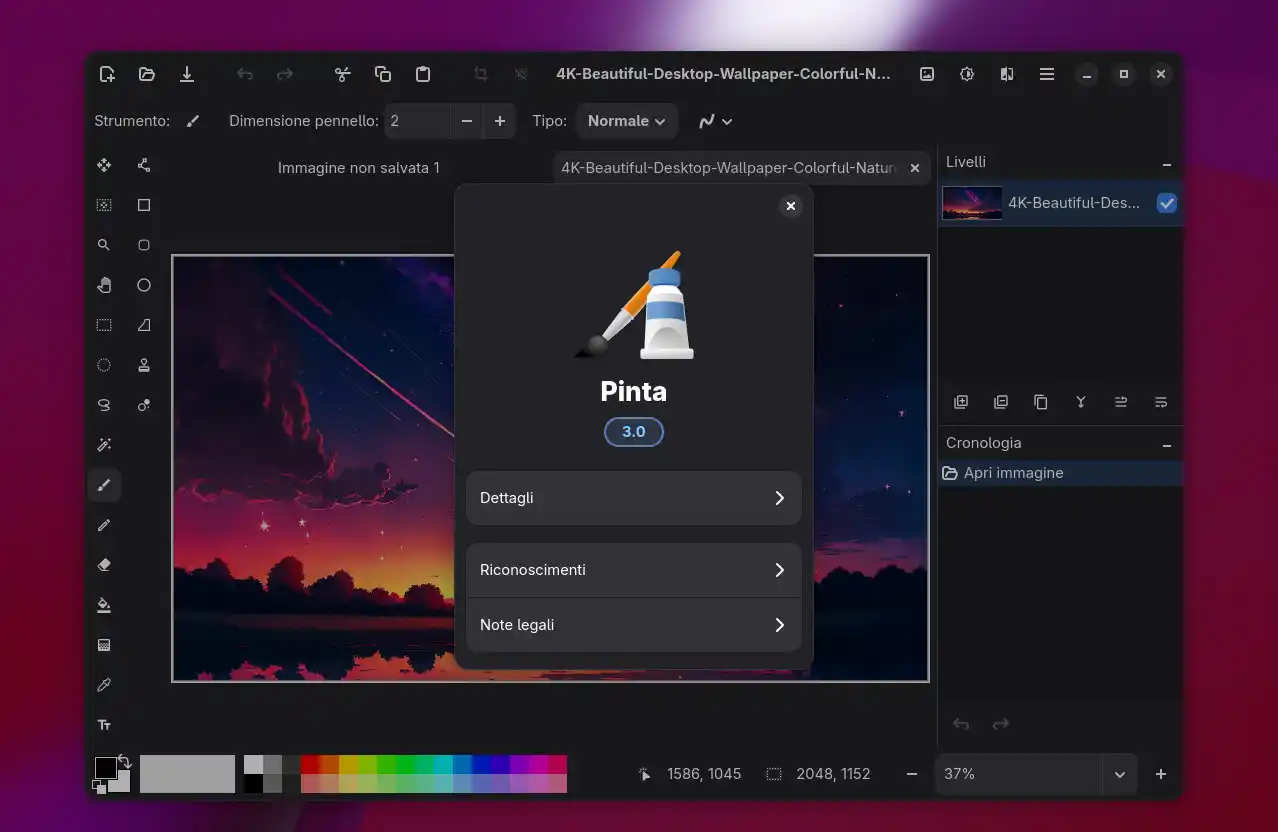1278x832 pixels.
Task: Select the Pan hand tool
Action: coord(104,285)
